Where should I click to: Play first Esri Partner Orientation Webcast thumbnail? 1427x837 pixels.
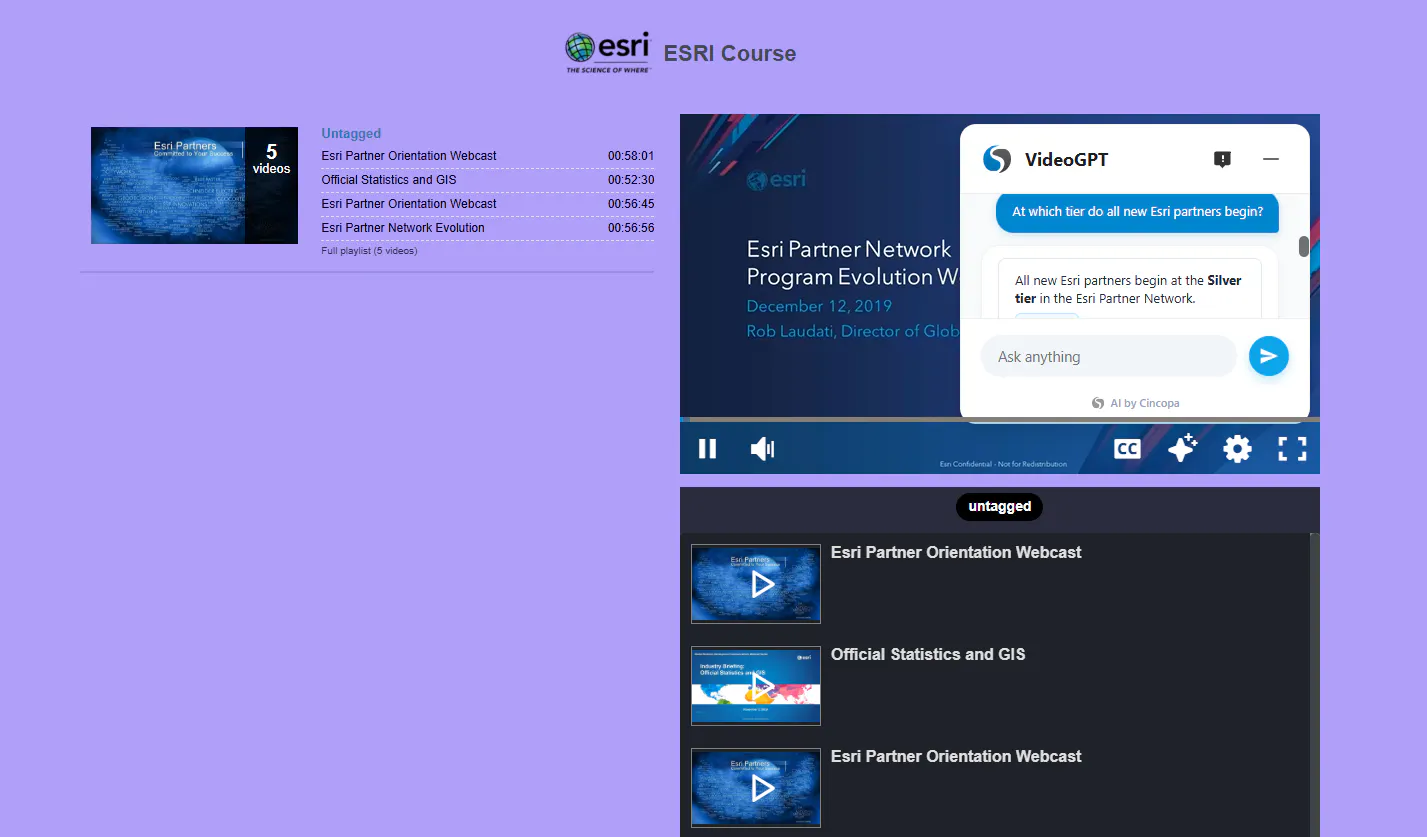click(756, 584)
